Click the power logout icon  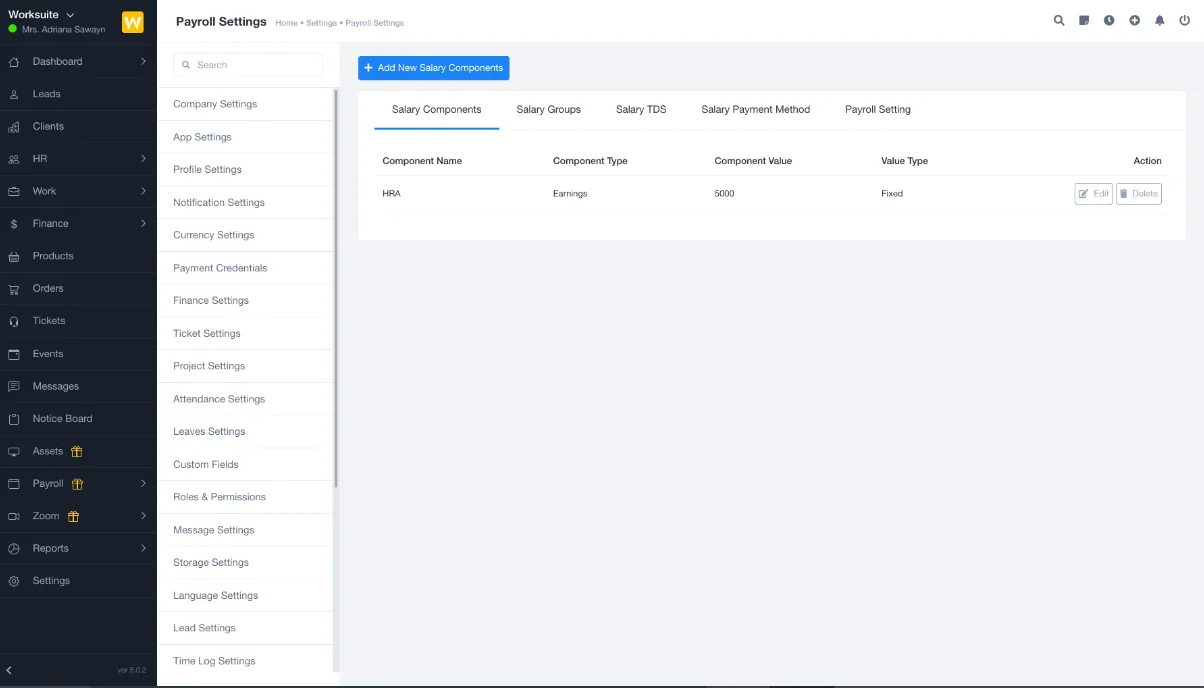pyautogui.click(x=1185, y=21)
